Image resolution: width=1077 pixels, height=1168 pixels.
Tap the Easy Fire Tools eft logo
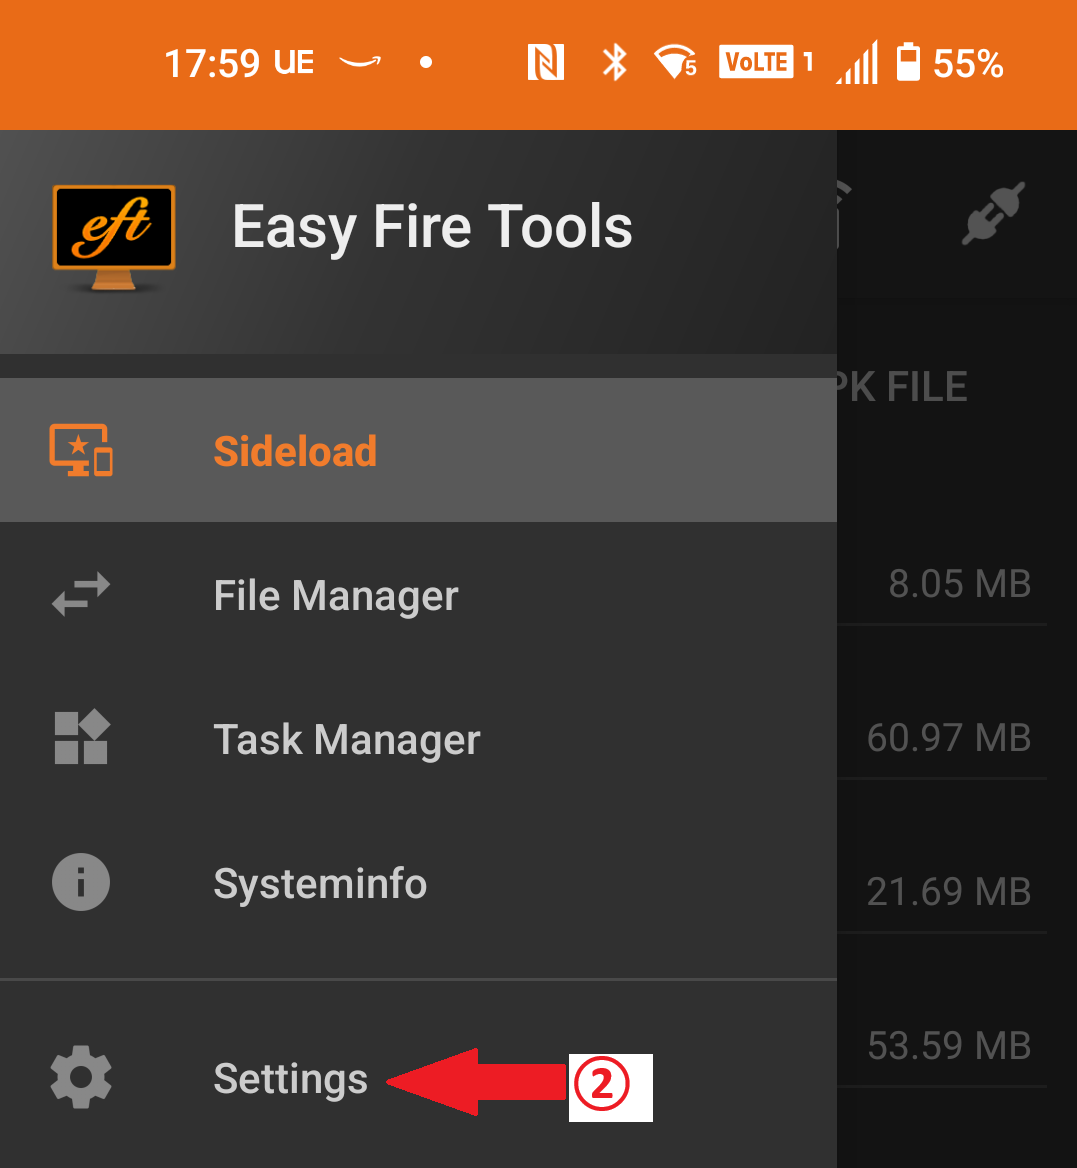tap(112, 238)
